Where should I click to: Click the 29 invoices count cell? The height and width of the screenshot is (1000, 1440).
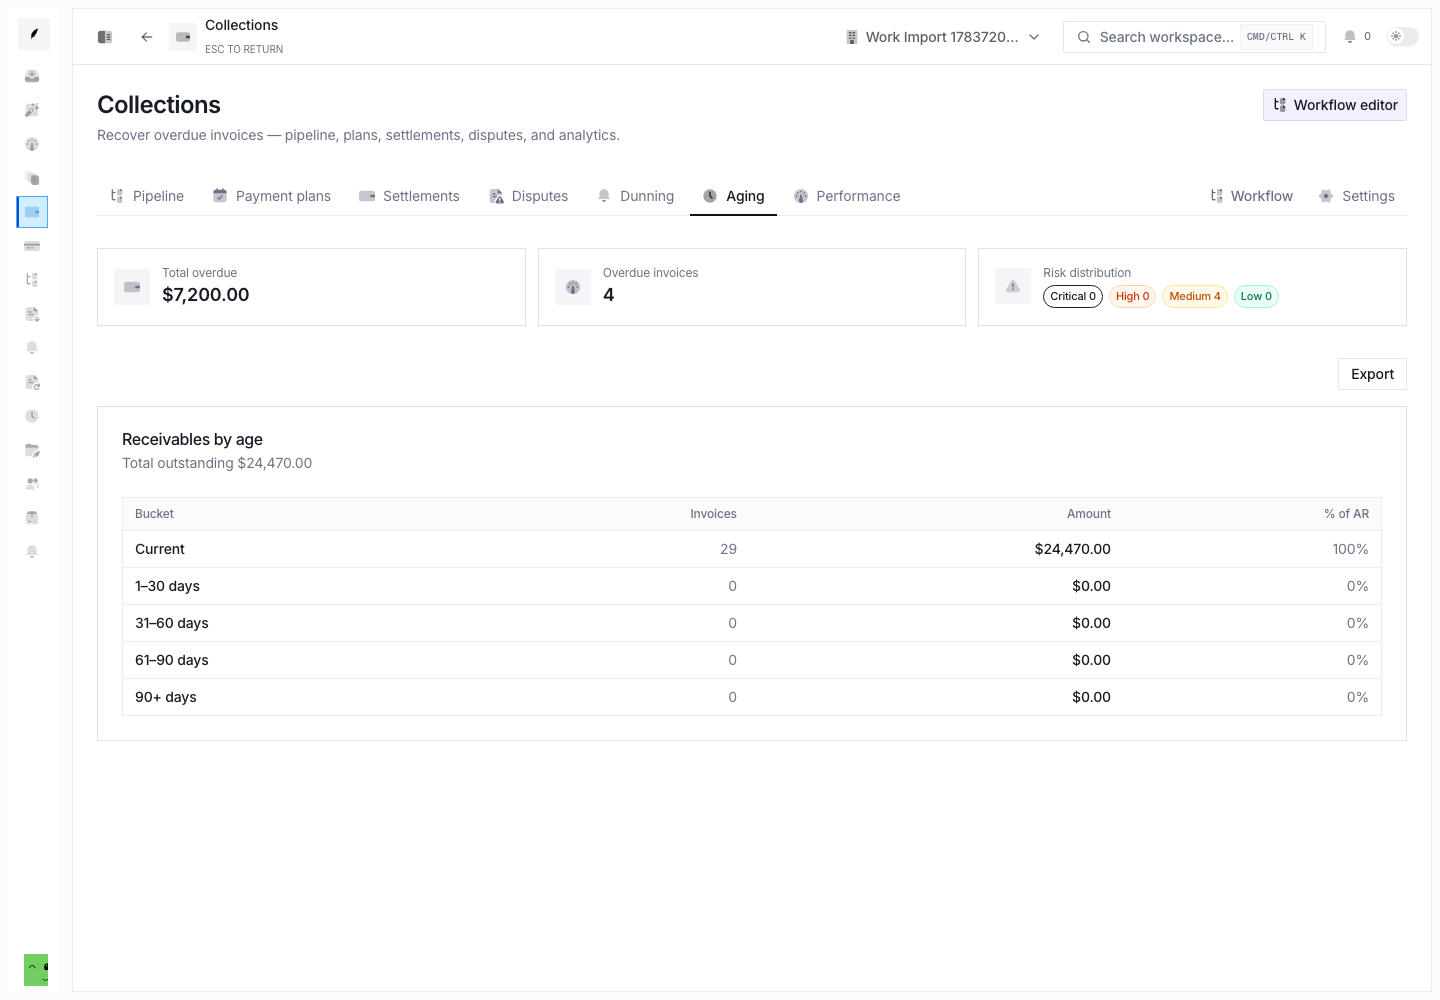click(x=728, y=549)
